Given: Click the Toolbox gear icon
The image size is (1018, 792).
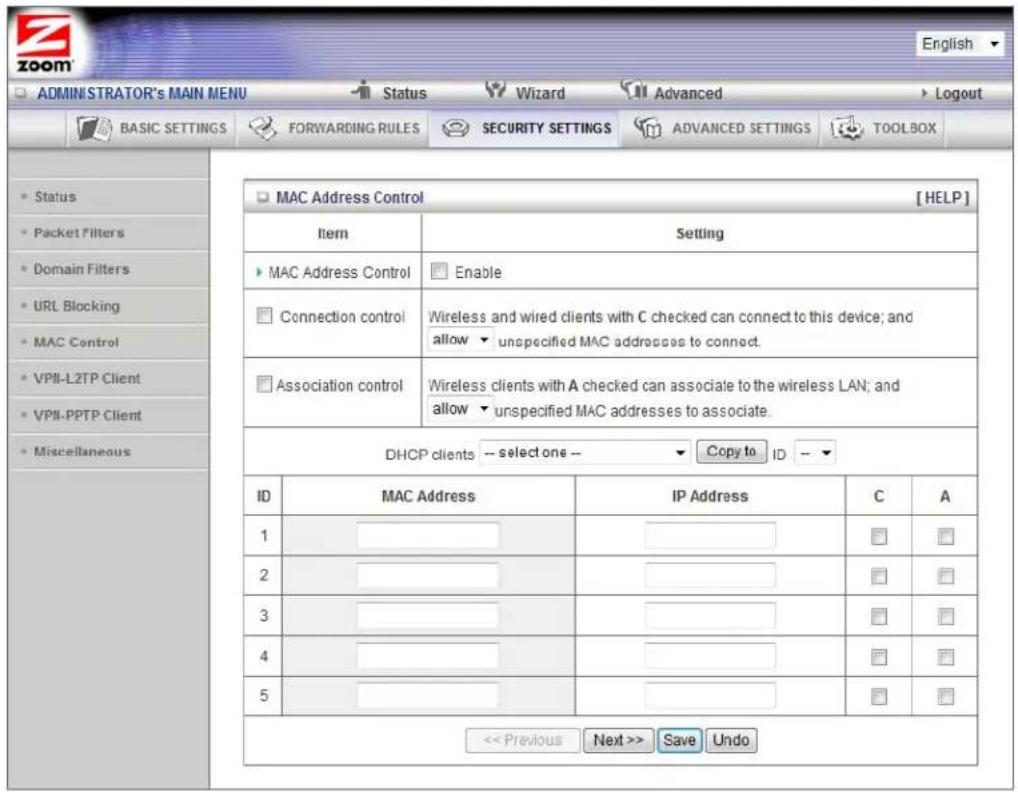Looking at the screenshot, I should (847, 128).
